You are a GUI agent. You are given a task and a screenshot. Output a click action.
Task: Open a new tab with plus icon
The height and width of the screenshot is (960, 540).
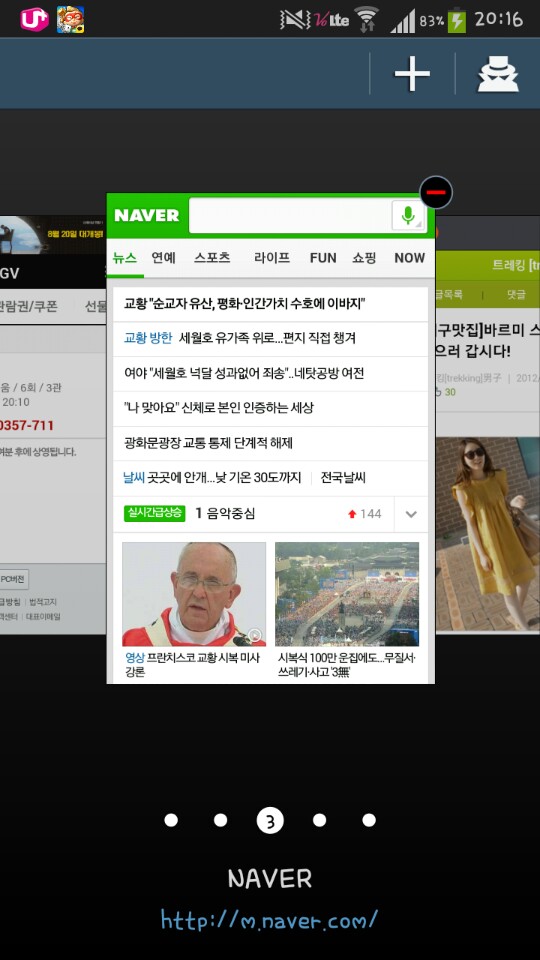[412, 73]
